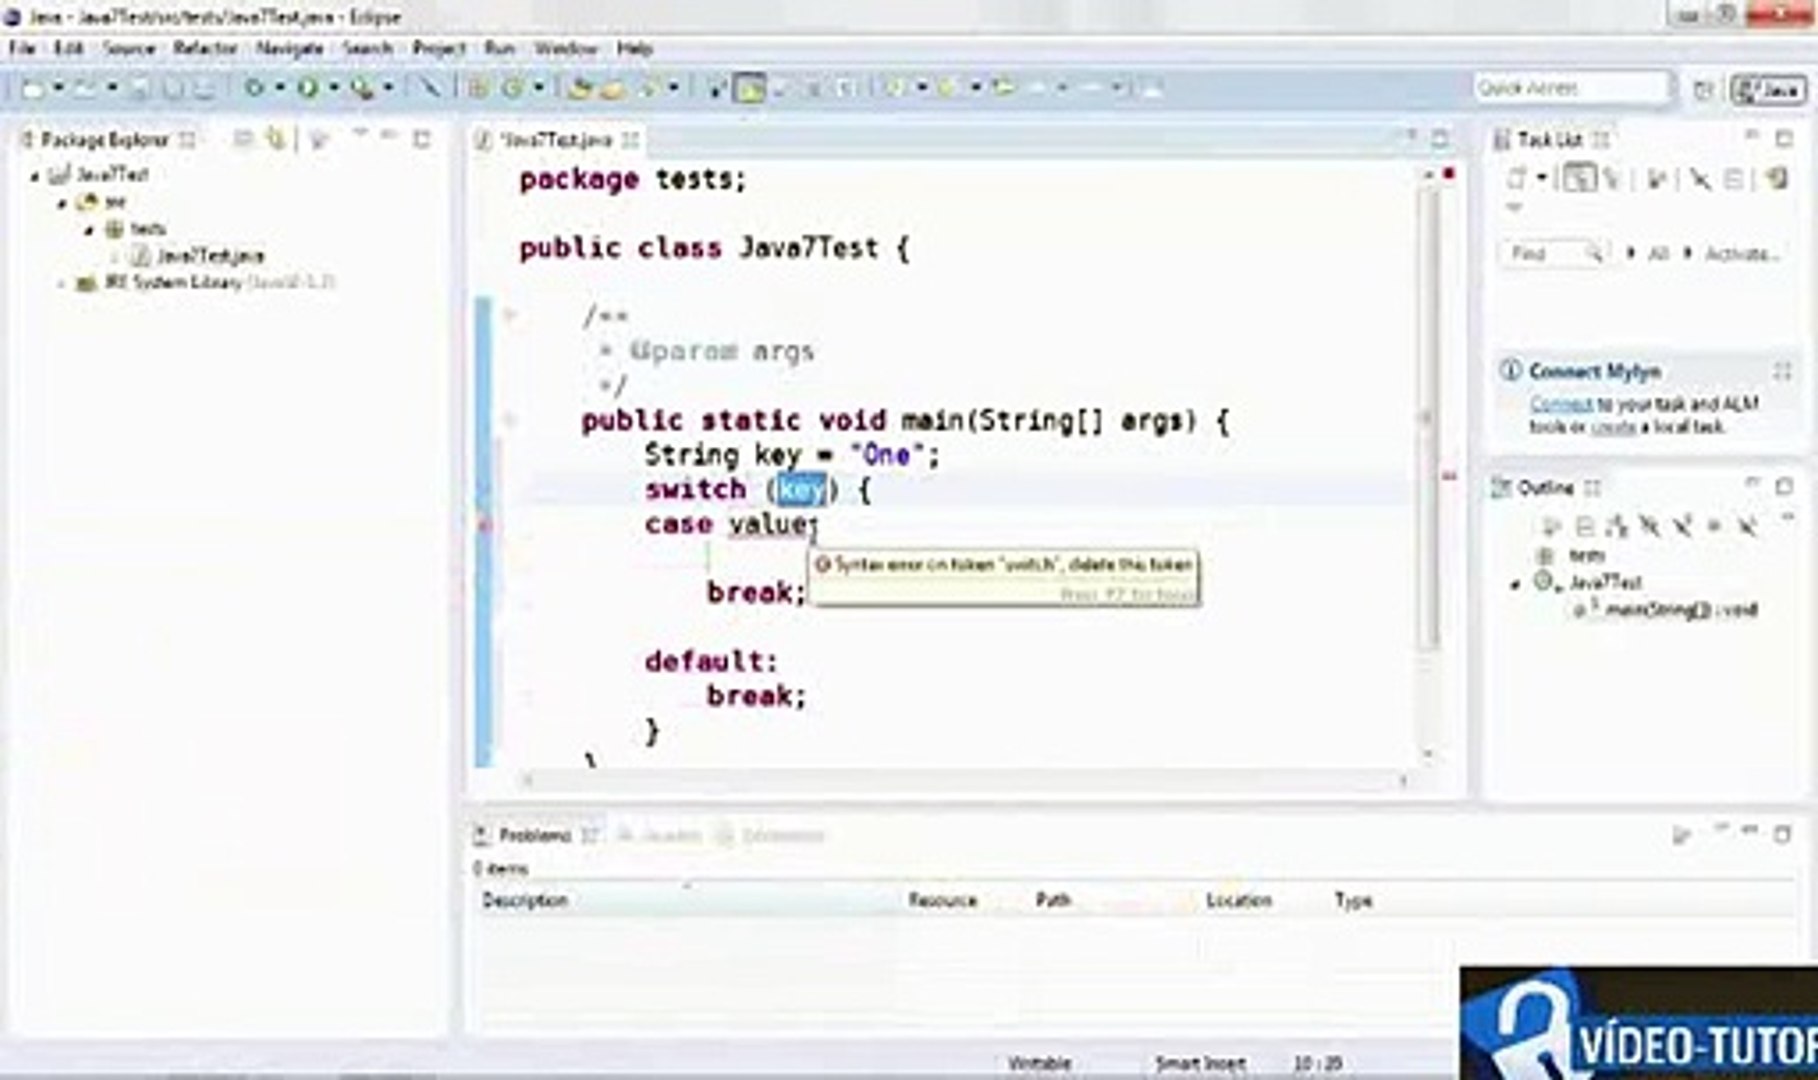Collapse the tests package tree node
This screenshot has height=1080, width=1818.
(x=89, y=229)
